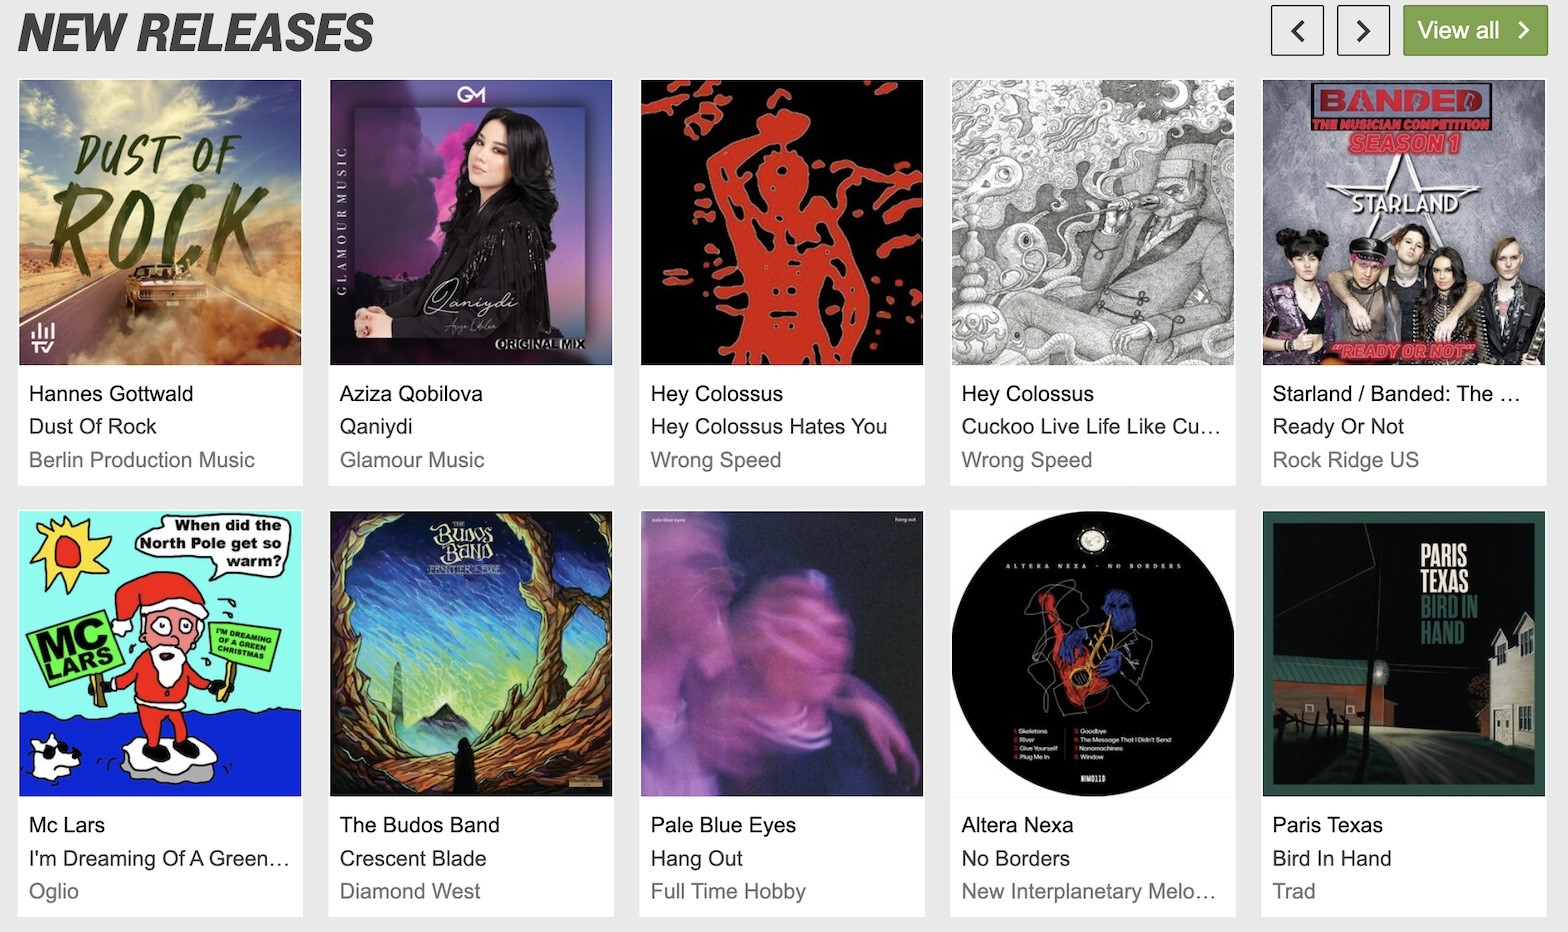Open The Budos Band Crescent Blade artwork
Viewport: 1568px width, 932px height.
[471, 654]
